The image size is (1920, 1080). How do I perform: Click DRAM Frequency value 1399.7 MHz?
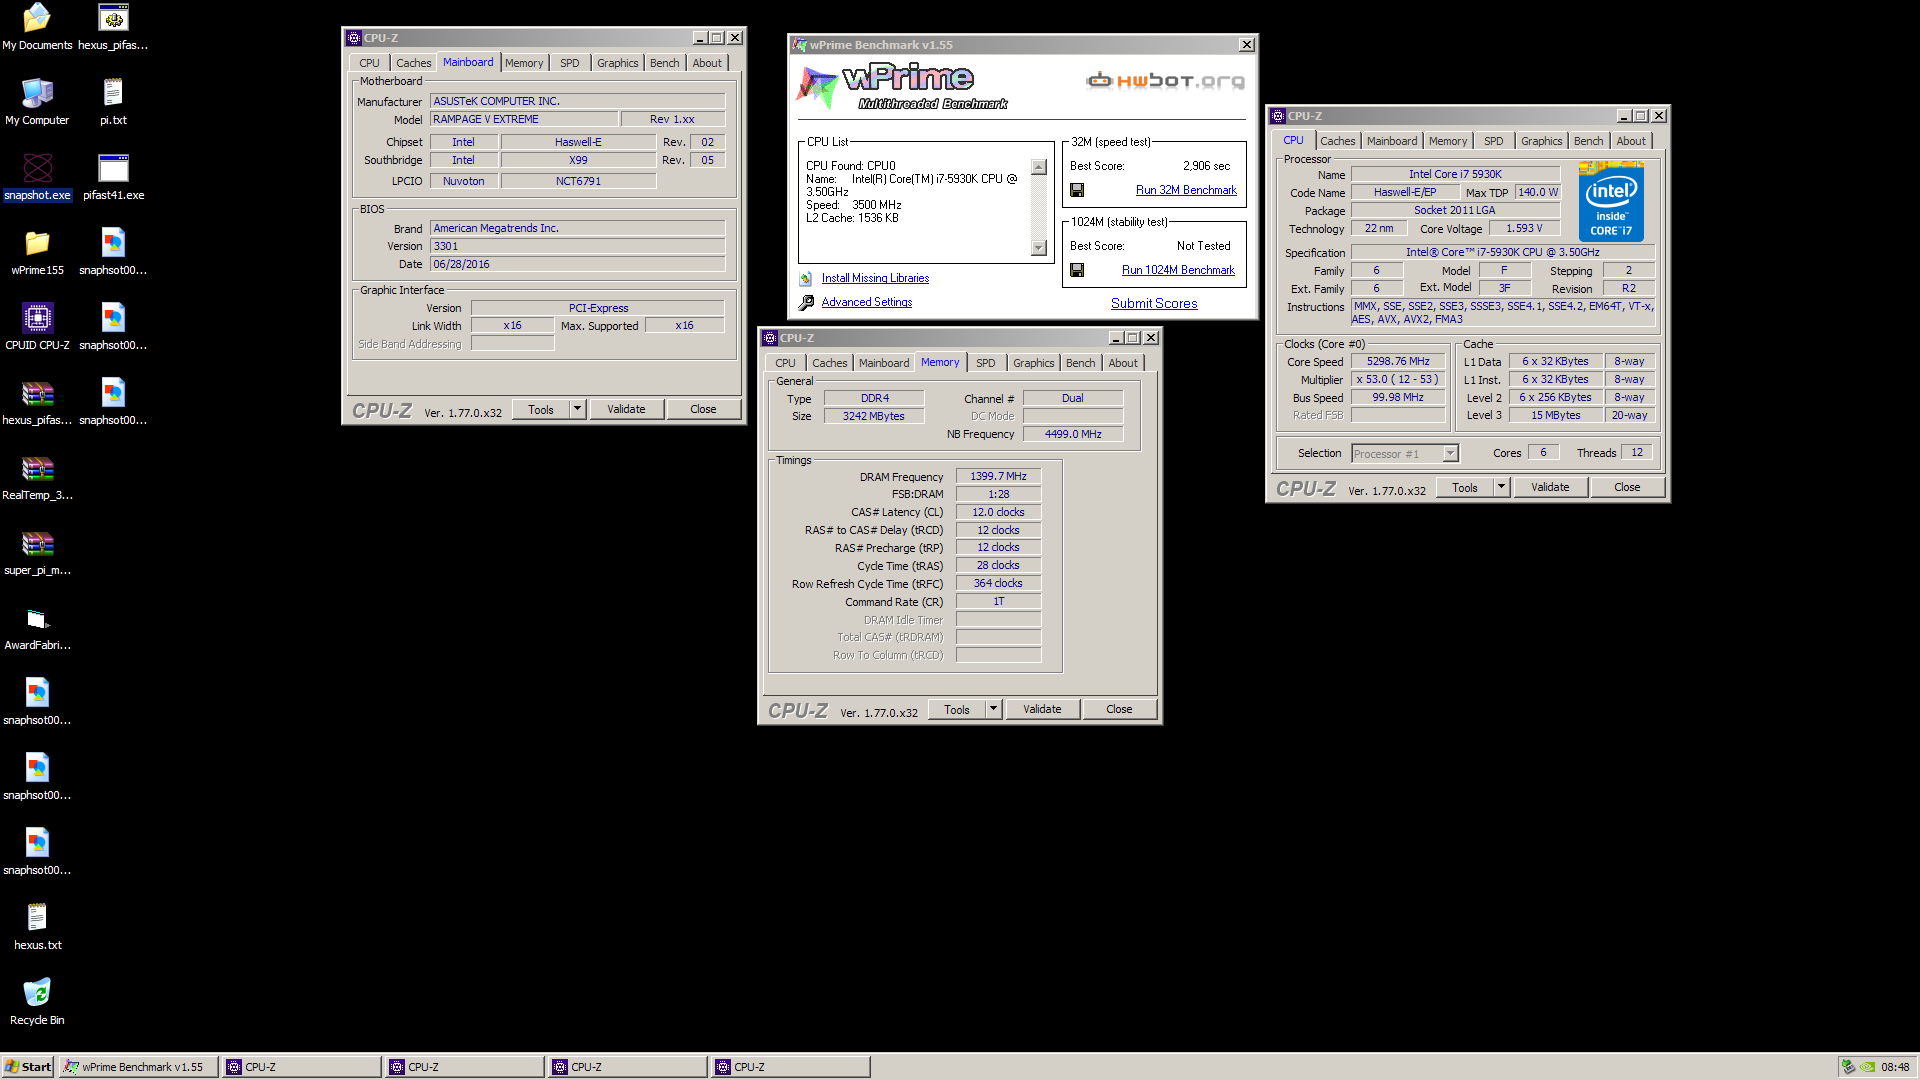[x=998, y=476]
